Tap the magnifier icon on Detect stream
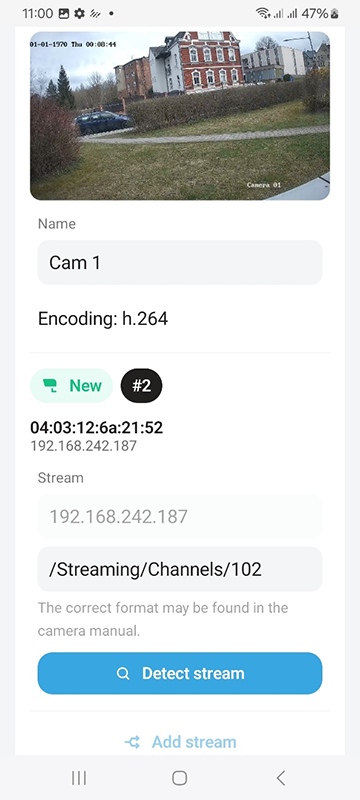This screenshot has width=360, height=800. (x=123, y=673)
